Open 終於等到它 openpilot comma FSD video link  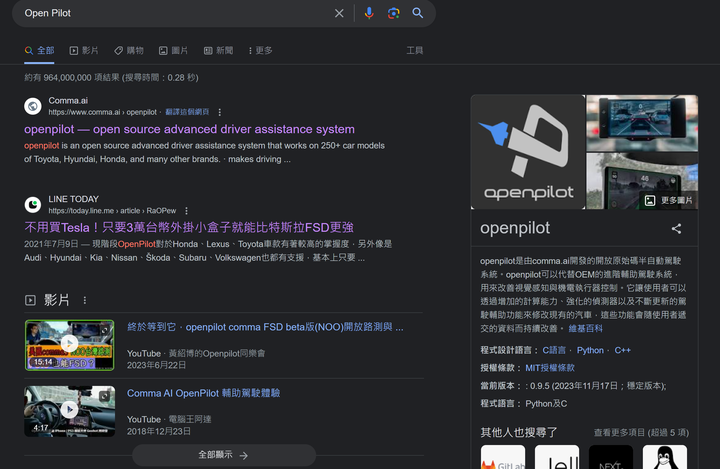click(265, 327)
